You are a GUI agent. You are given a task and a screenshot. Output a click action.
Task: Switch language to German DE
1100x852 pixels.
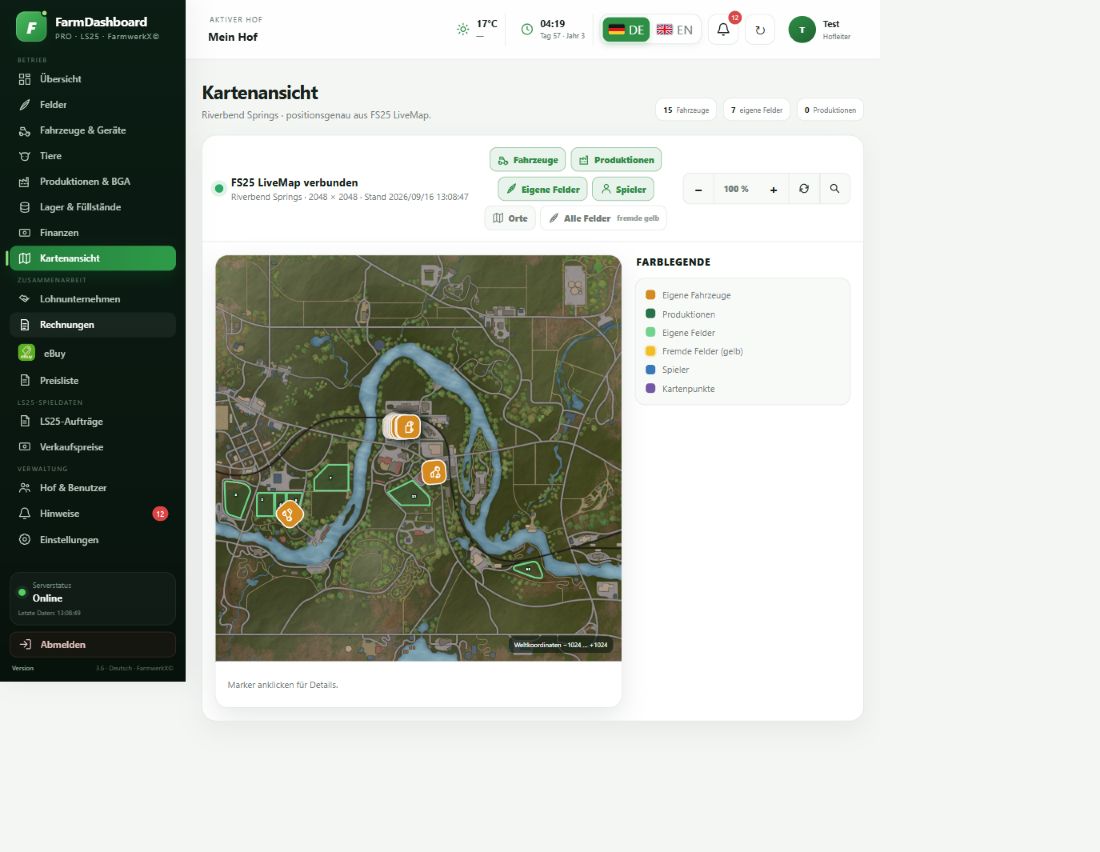(x=626, y=29)
